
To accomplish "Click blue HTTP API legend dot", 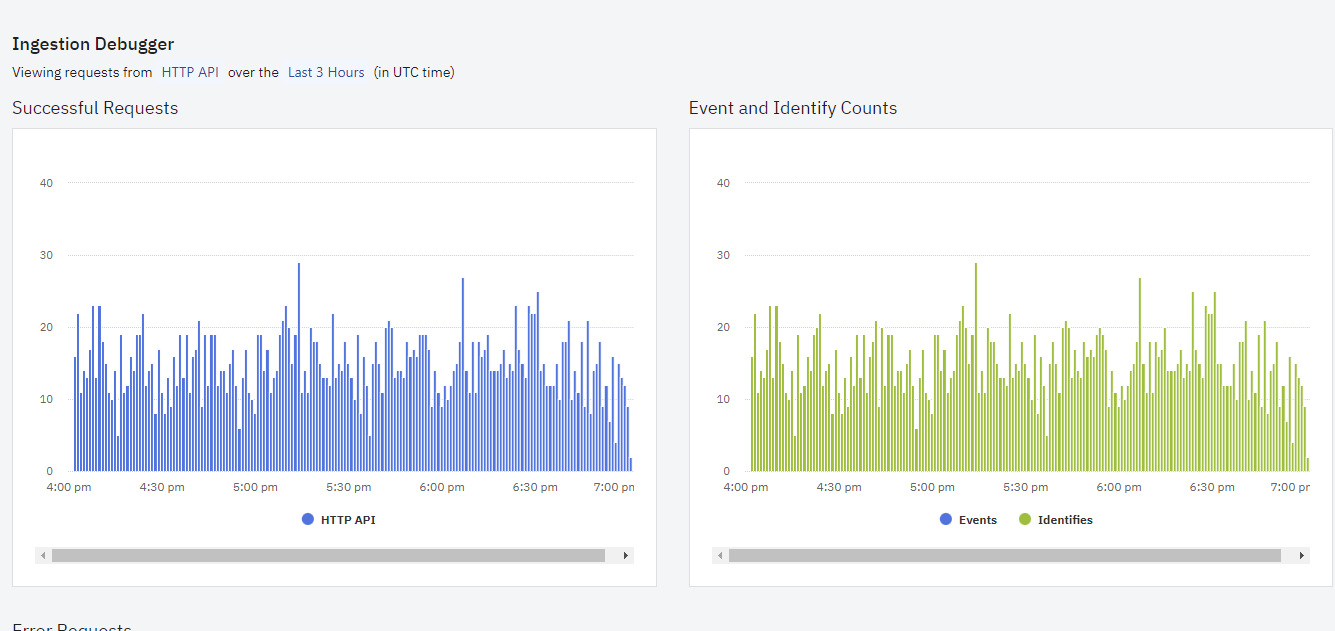I will click(308, 520).
